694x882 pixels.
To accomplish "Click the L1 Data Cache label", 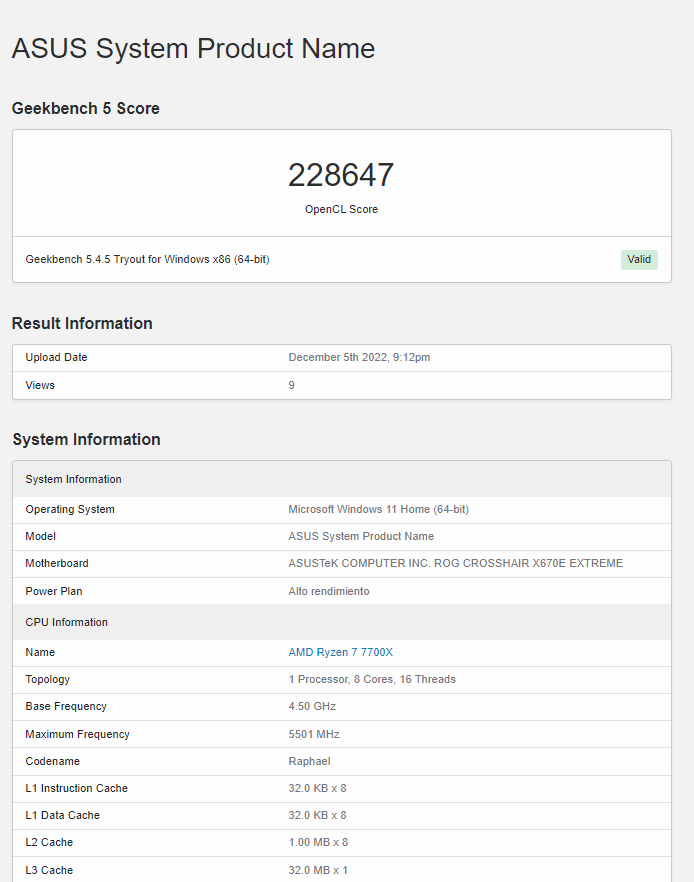I will tap(62, 815).
